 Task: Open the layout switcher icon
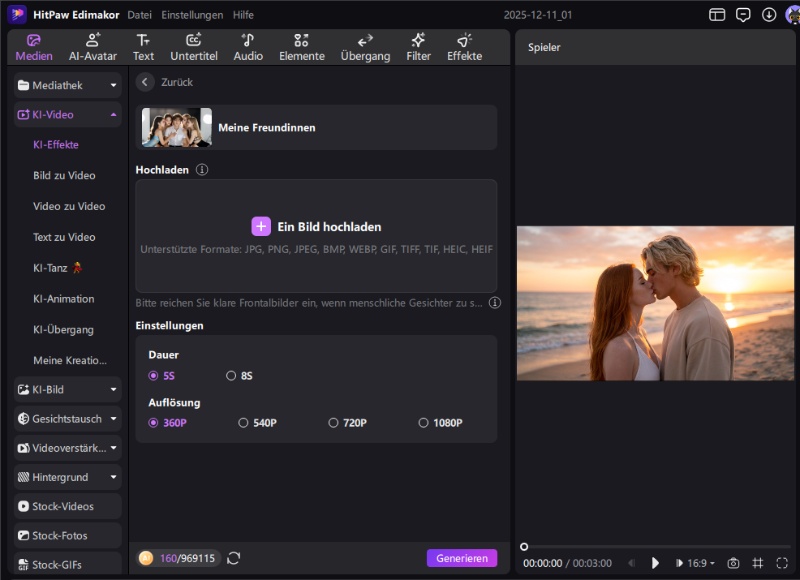pos(717,15)
